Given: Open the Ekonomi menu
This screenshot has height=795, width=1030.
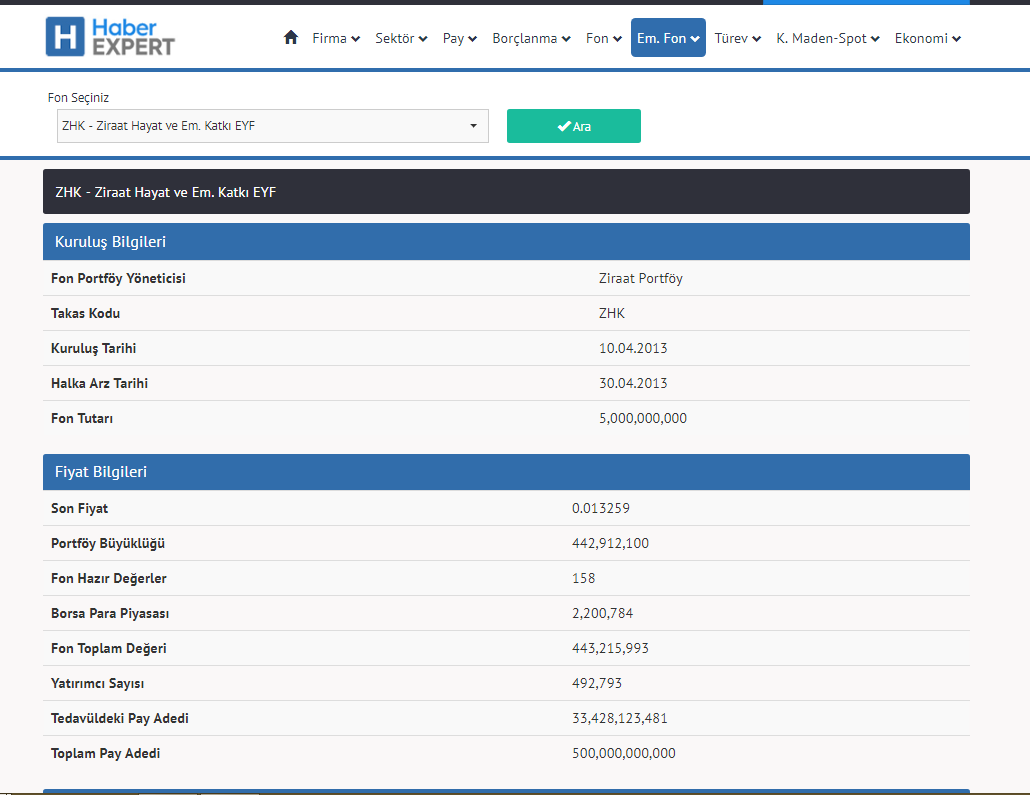Looking at the screenshot, I should 927,38.
